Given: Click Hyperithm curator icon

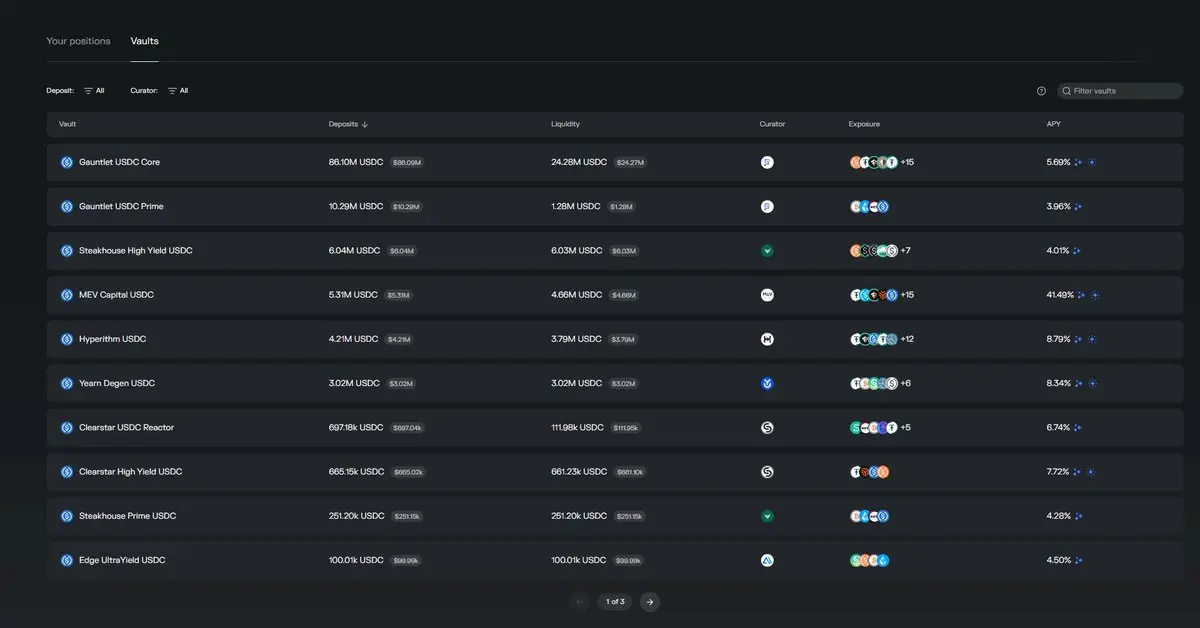Looking at the screenshot, I should click(767, 339).
